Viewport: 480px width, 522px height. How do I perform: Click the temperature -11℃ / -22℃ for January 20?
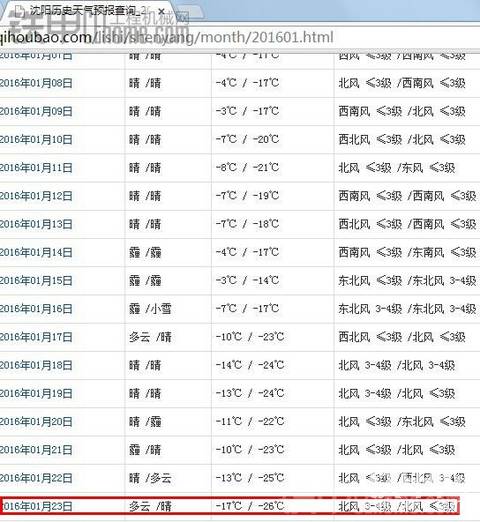[250, 422]
